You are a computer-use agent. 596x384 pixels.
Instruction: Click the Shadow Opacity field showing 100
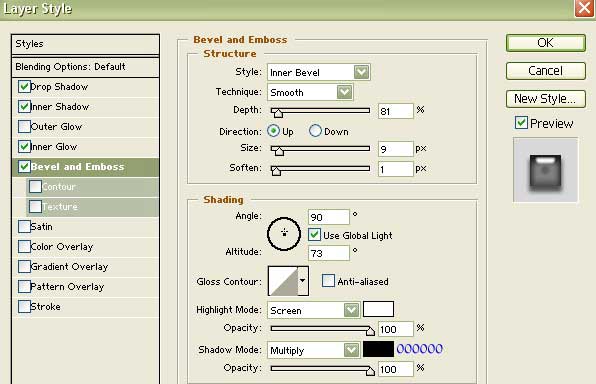[x=396, y=369]
